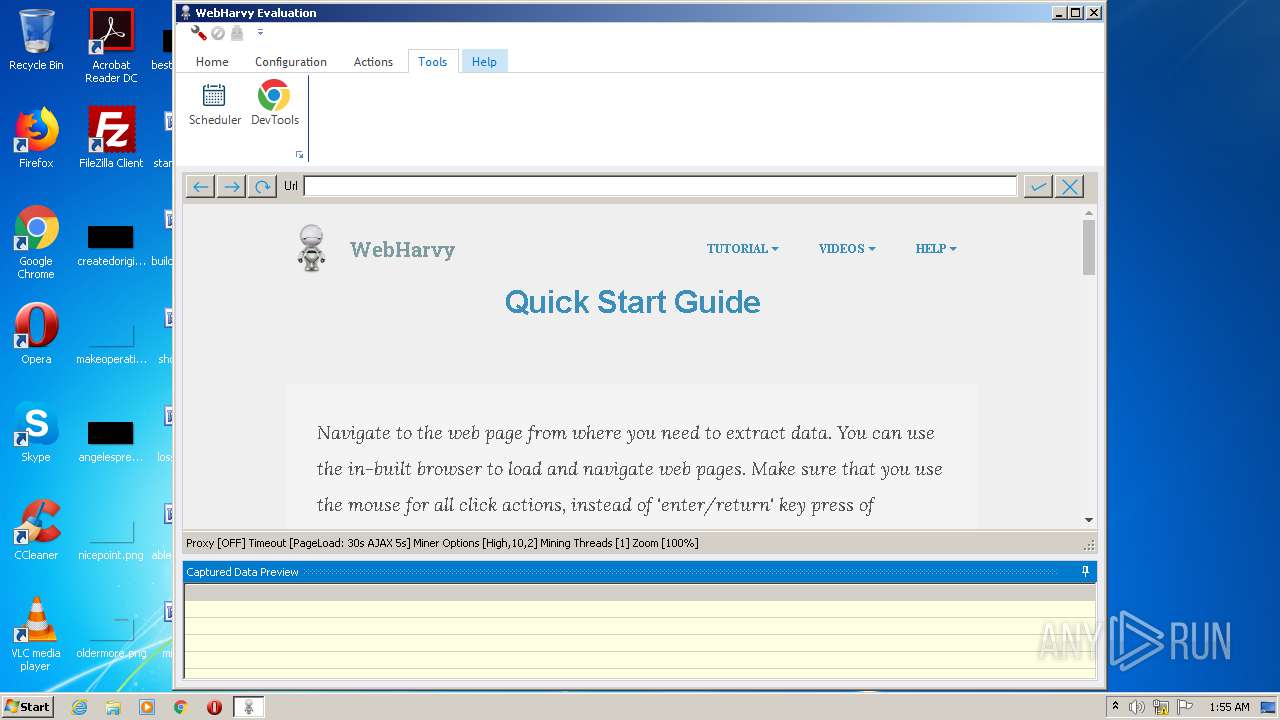Click the WebHarvy taskbar button
This screenshot has height=720, width=1280.
point(249,707)
